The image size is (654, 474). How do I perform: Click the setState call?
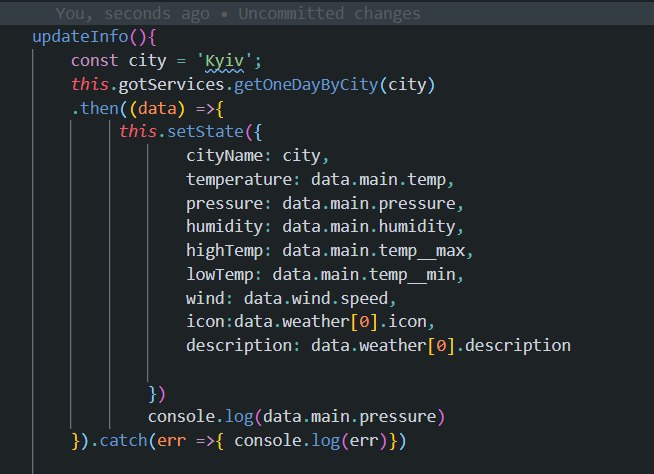click(x=205, y=132)
